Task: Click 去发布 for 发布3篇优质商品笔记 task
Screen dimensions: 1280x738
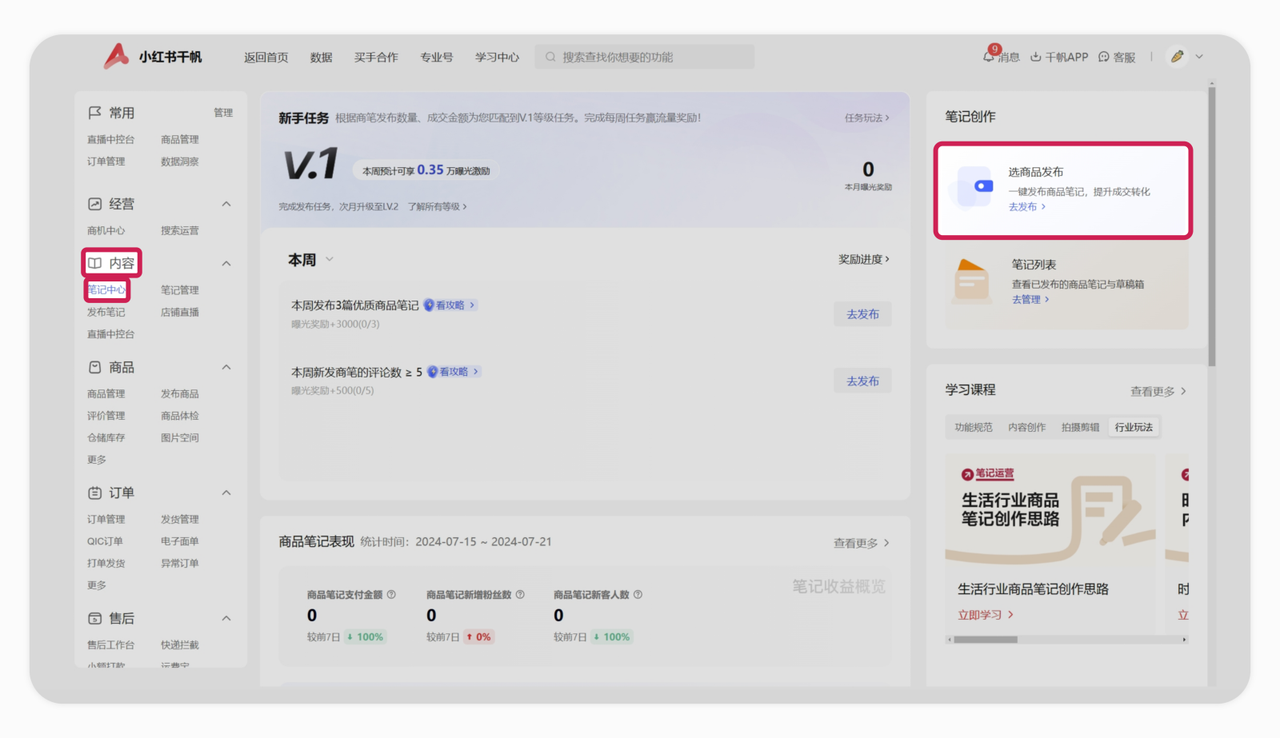Action: tap(862, 314)
